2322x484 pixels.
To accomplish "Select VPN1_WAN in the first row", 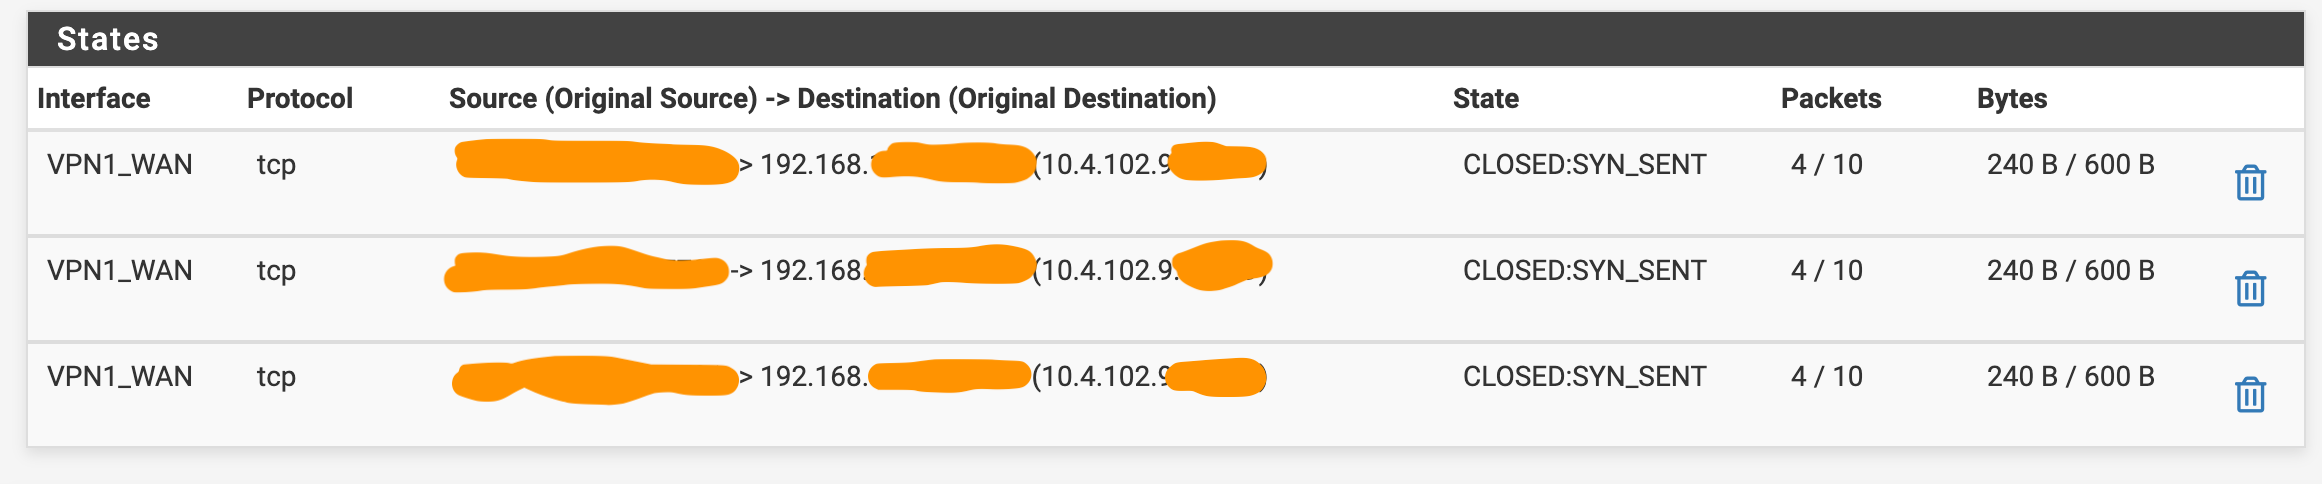I will (x=120, y=164).
